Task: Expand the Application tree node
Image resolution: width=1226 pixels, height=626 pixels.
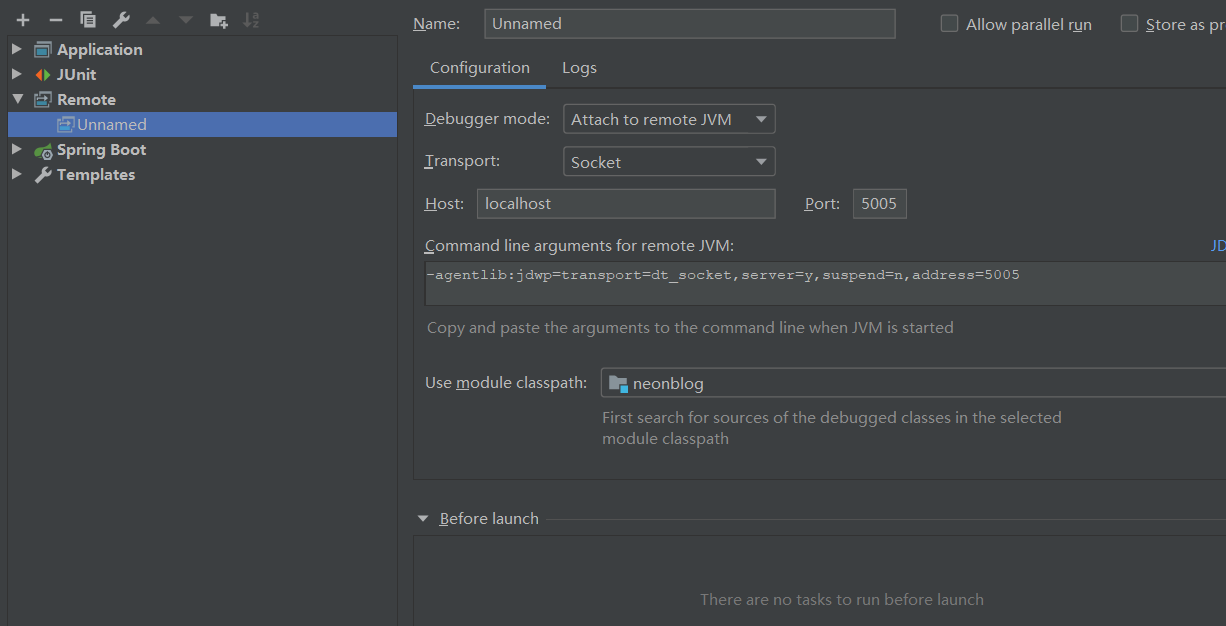Action: coord(17,49)
